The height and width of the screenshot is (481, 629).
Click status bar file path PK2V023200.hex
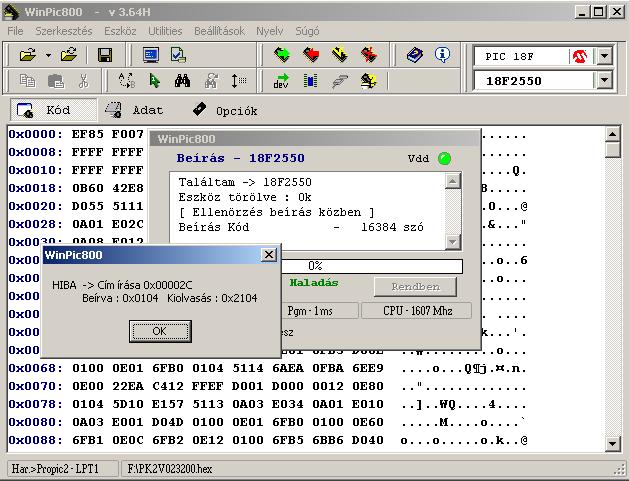[x=169, y=469]
